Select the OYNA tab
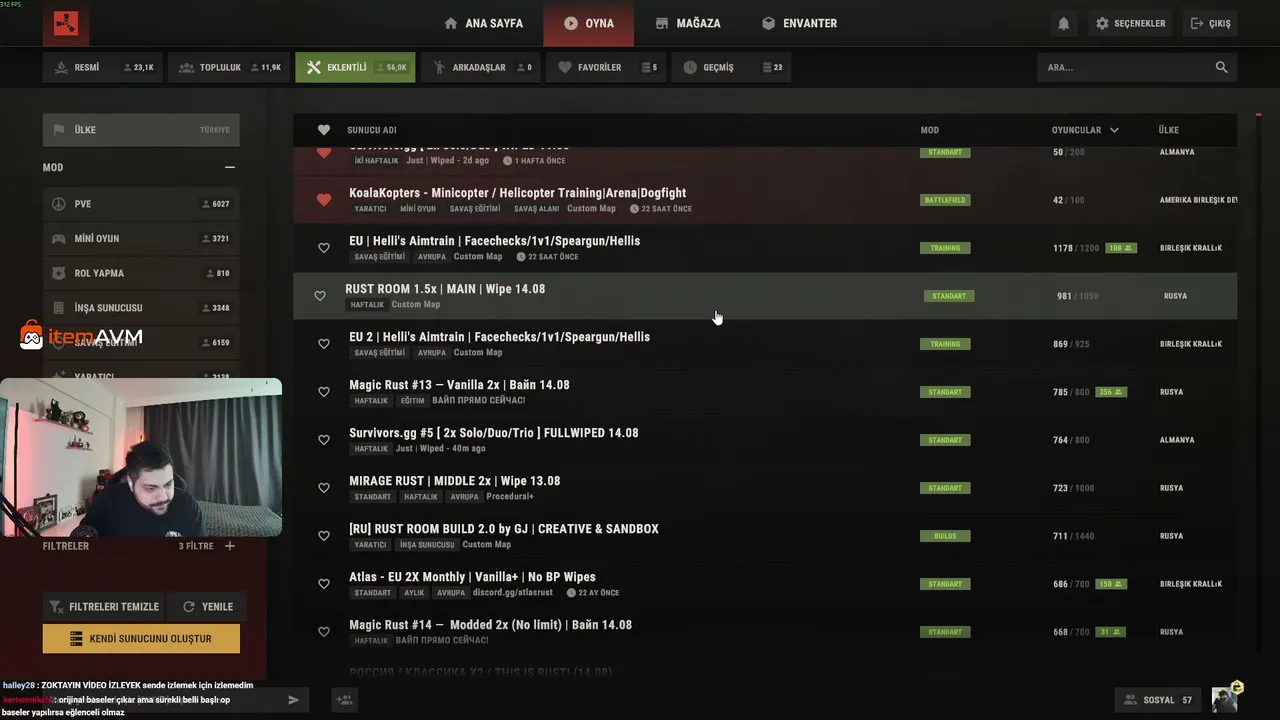Screen dimensions: 1280x720 (x=589, y=23)
